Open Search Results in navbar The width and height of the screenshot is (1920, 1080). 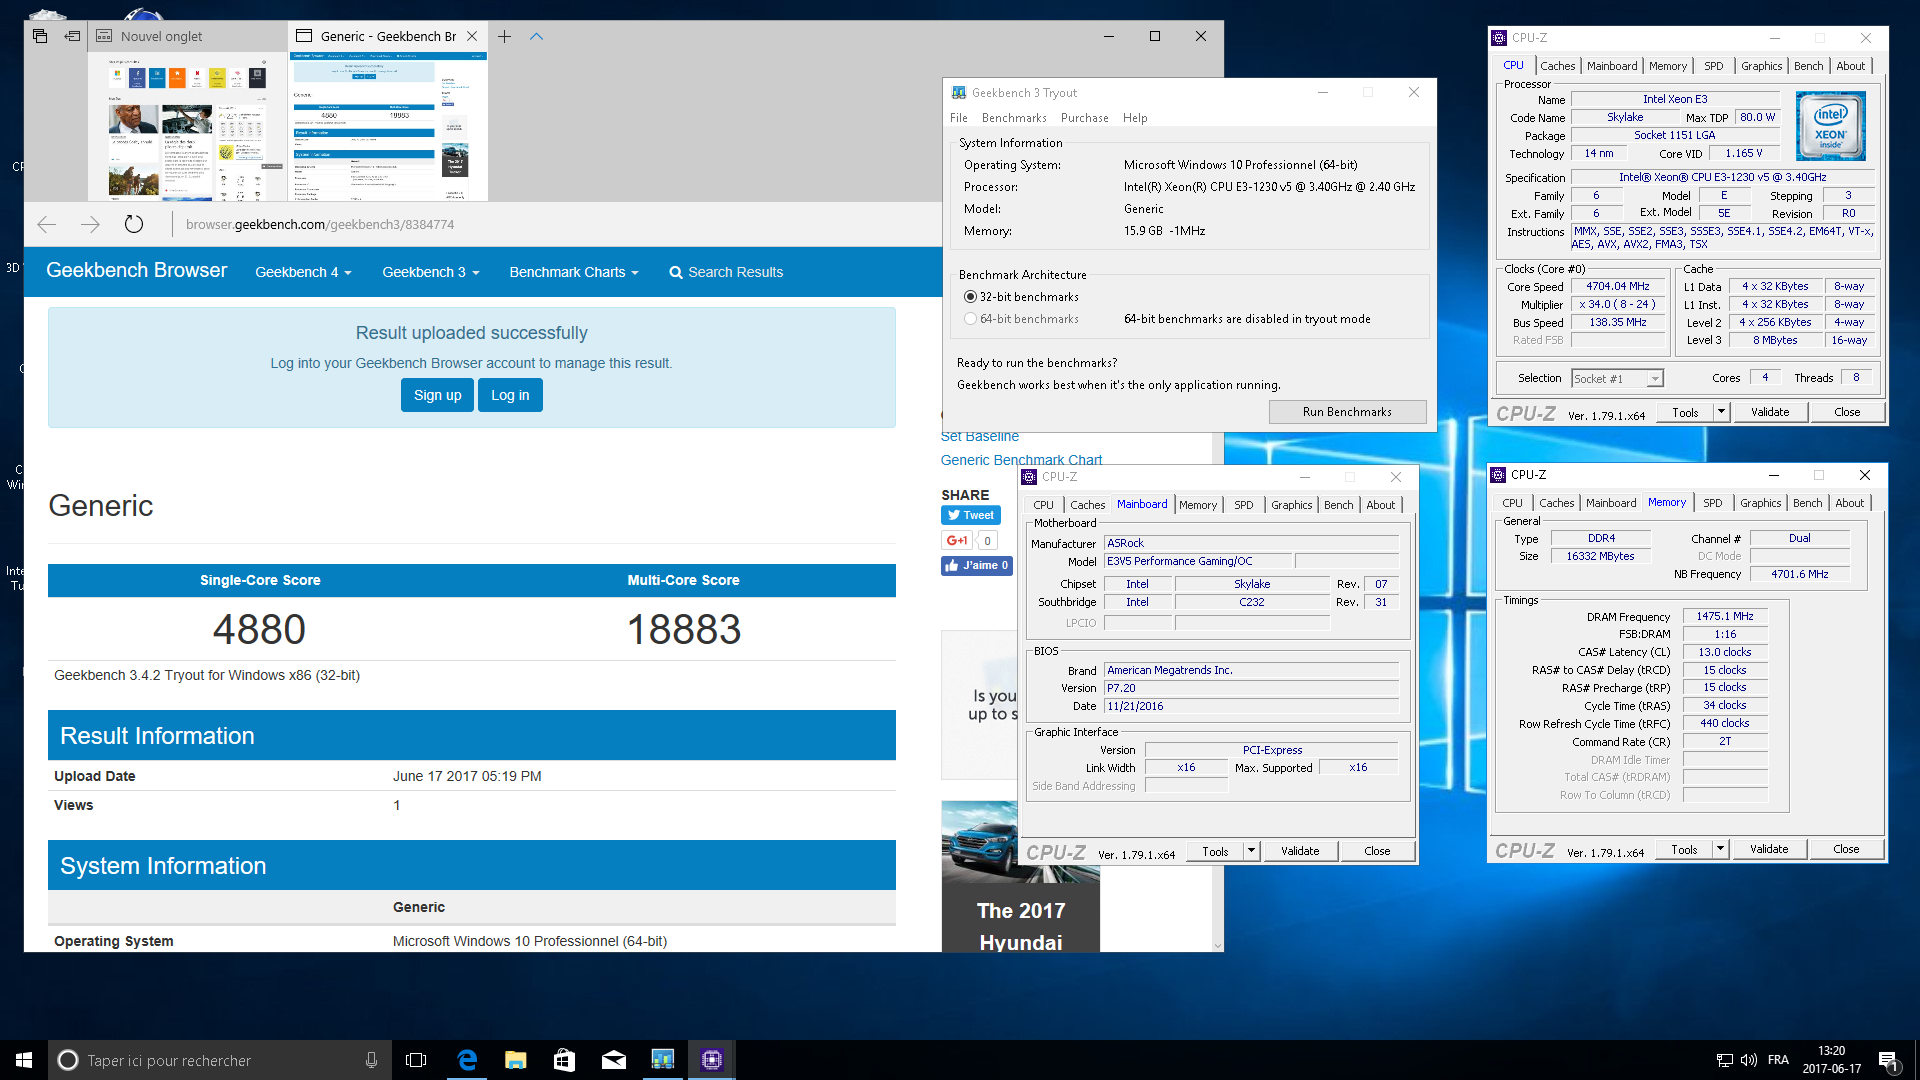(x=726, y=272)
